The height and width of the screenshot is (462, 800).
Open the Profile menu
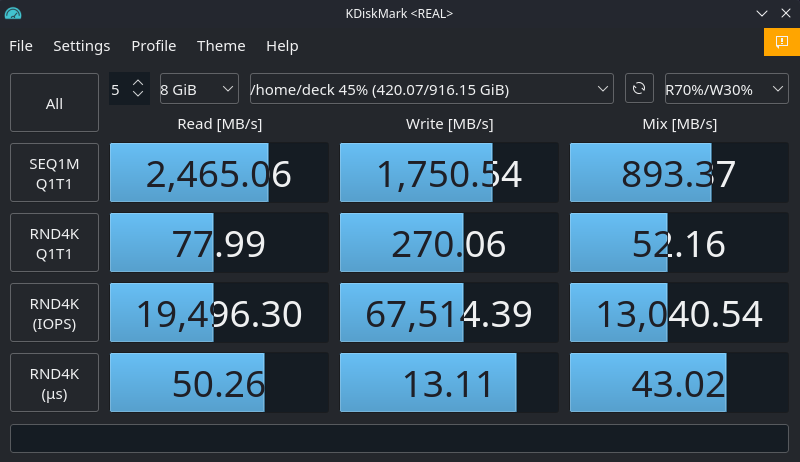[x=153, y=46]
